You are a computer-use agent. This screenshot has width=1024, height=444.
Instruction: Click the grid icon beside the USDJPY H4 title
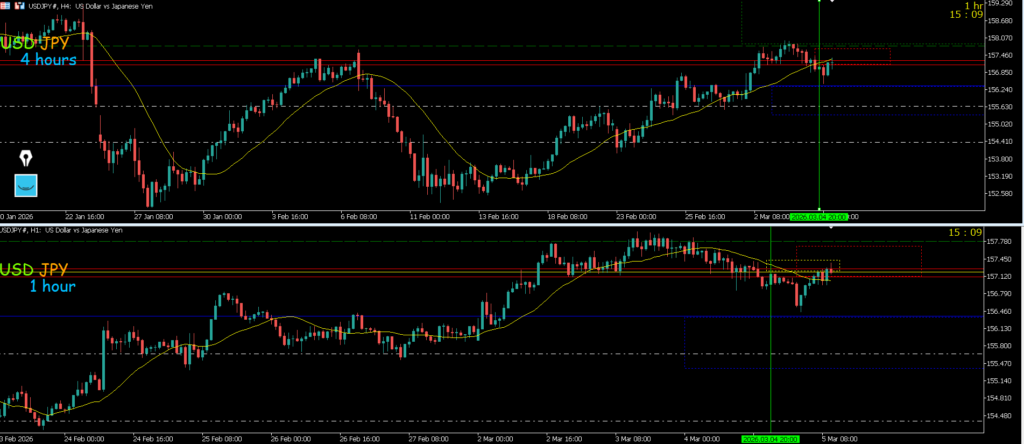pyautogui.click(x=5, y=6)
